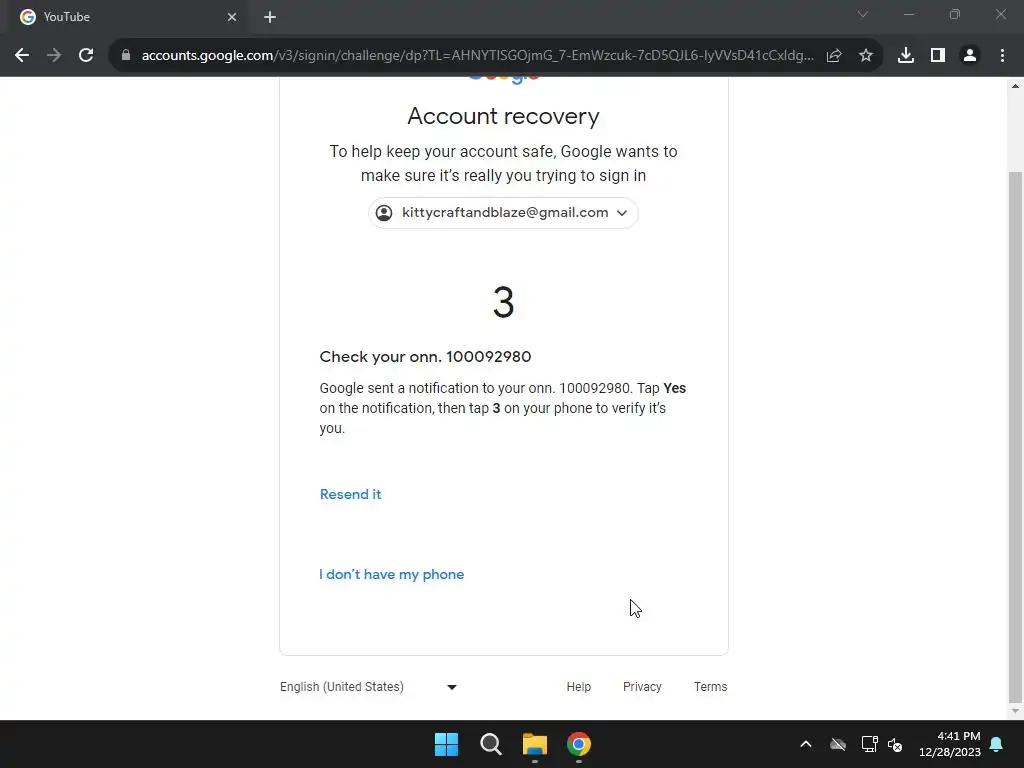Viewport: 1024px width, 768px height.
Task: Close the YouTube tab
Action: [x=232, y=17]
